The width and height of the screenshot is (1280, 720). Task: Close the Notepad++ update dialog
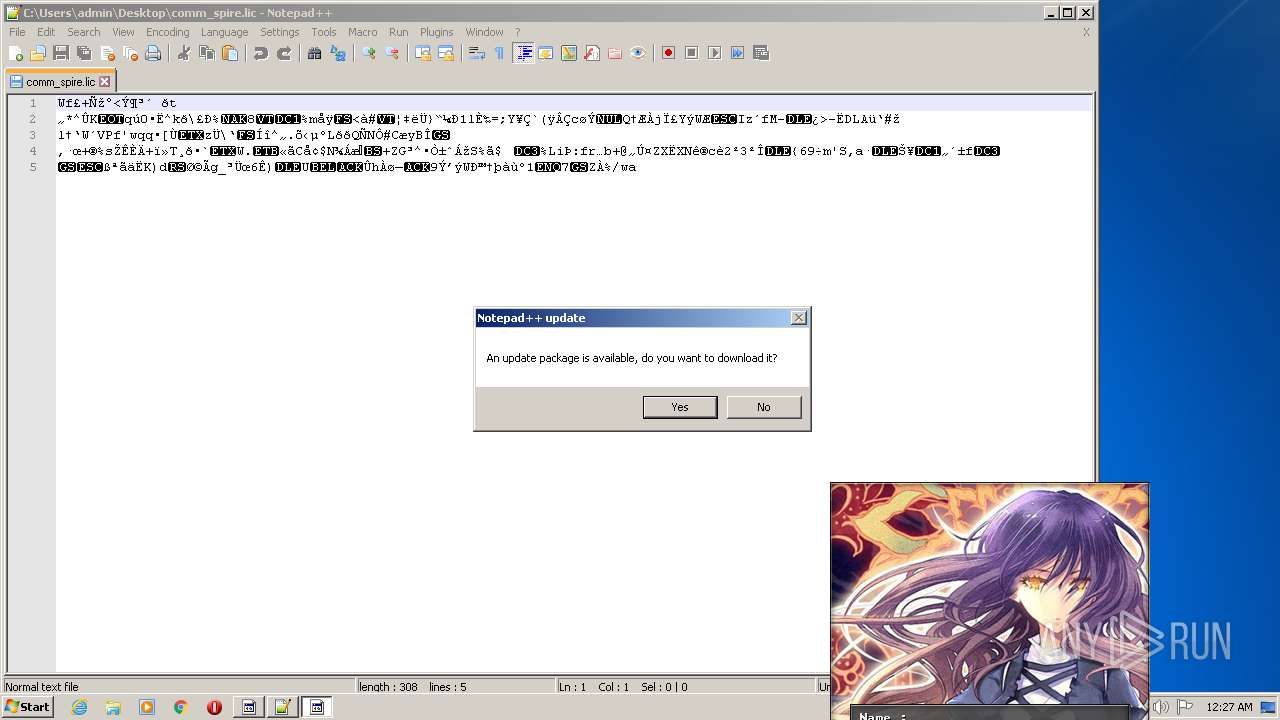(x=798, y=318)
